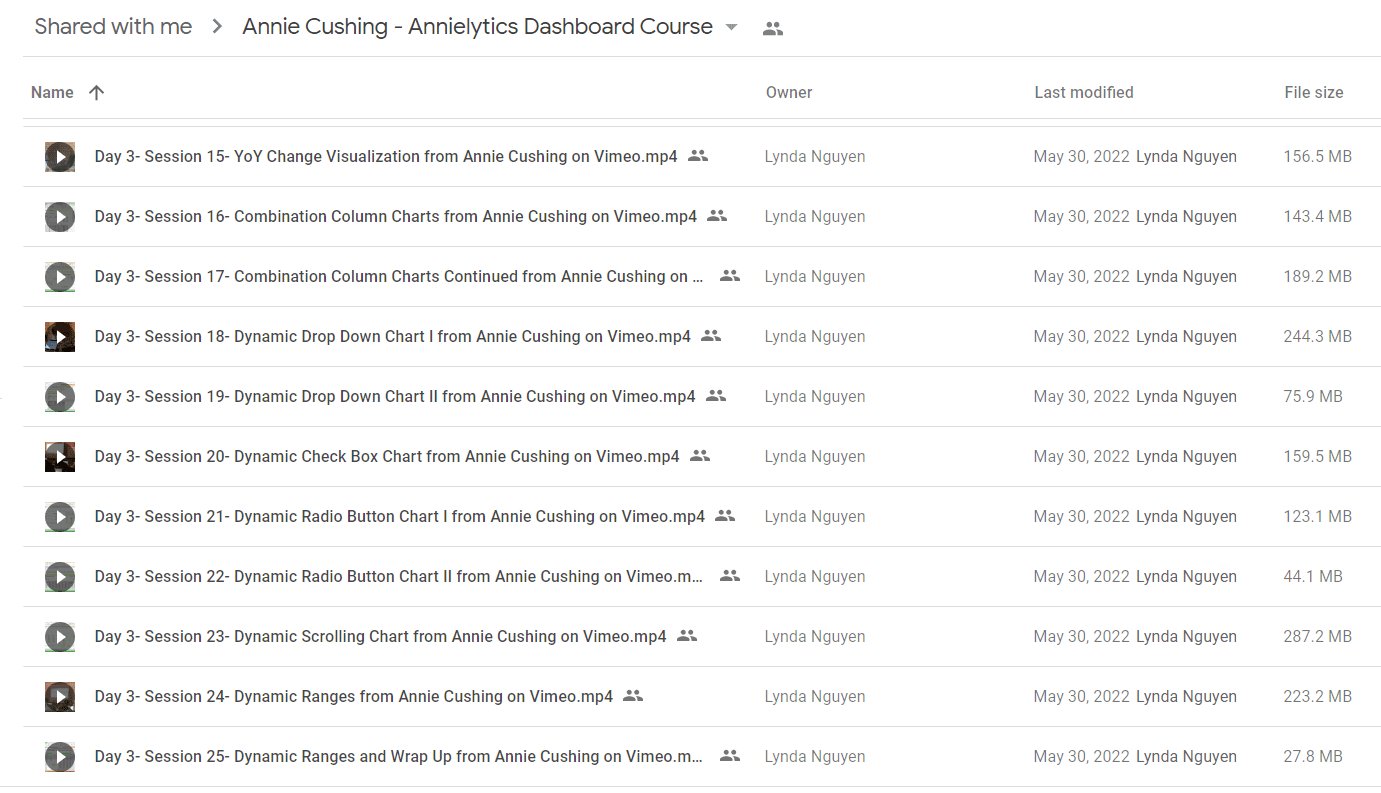Click the Owner column header
Image resolution: width=1381 pixels, height=793 pixels.
[x=789, y=92]
